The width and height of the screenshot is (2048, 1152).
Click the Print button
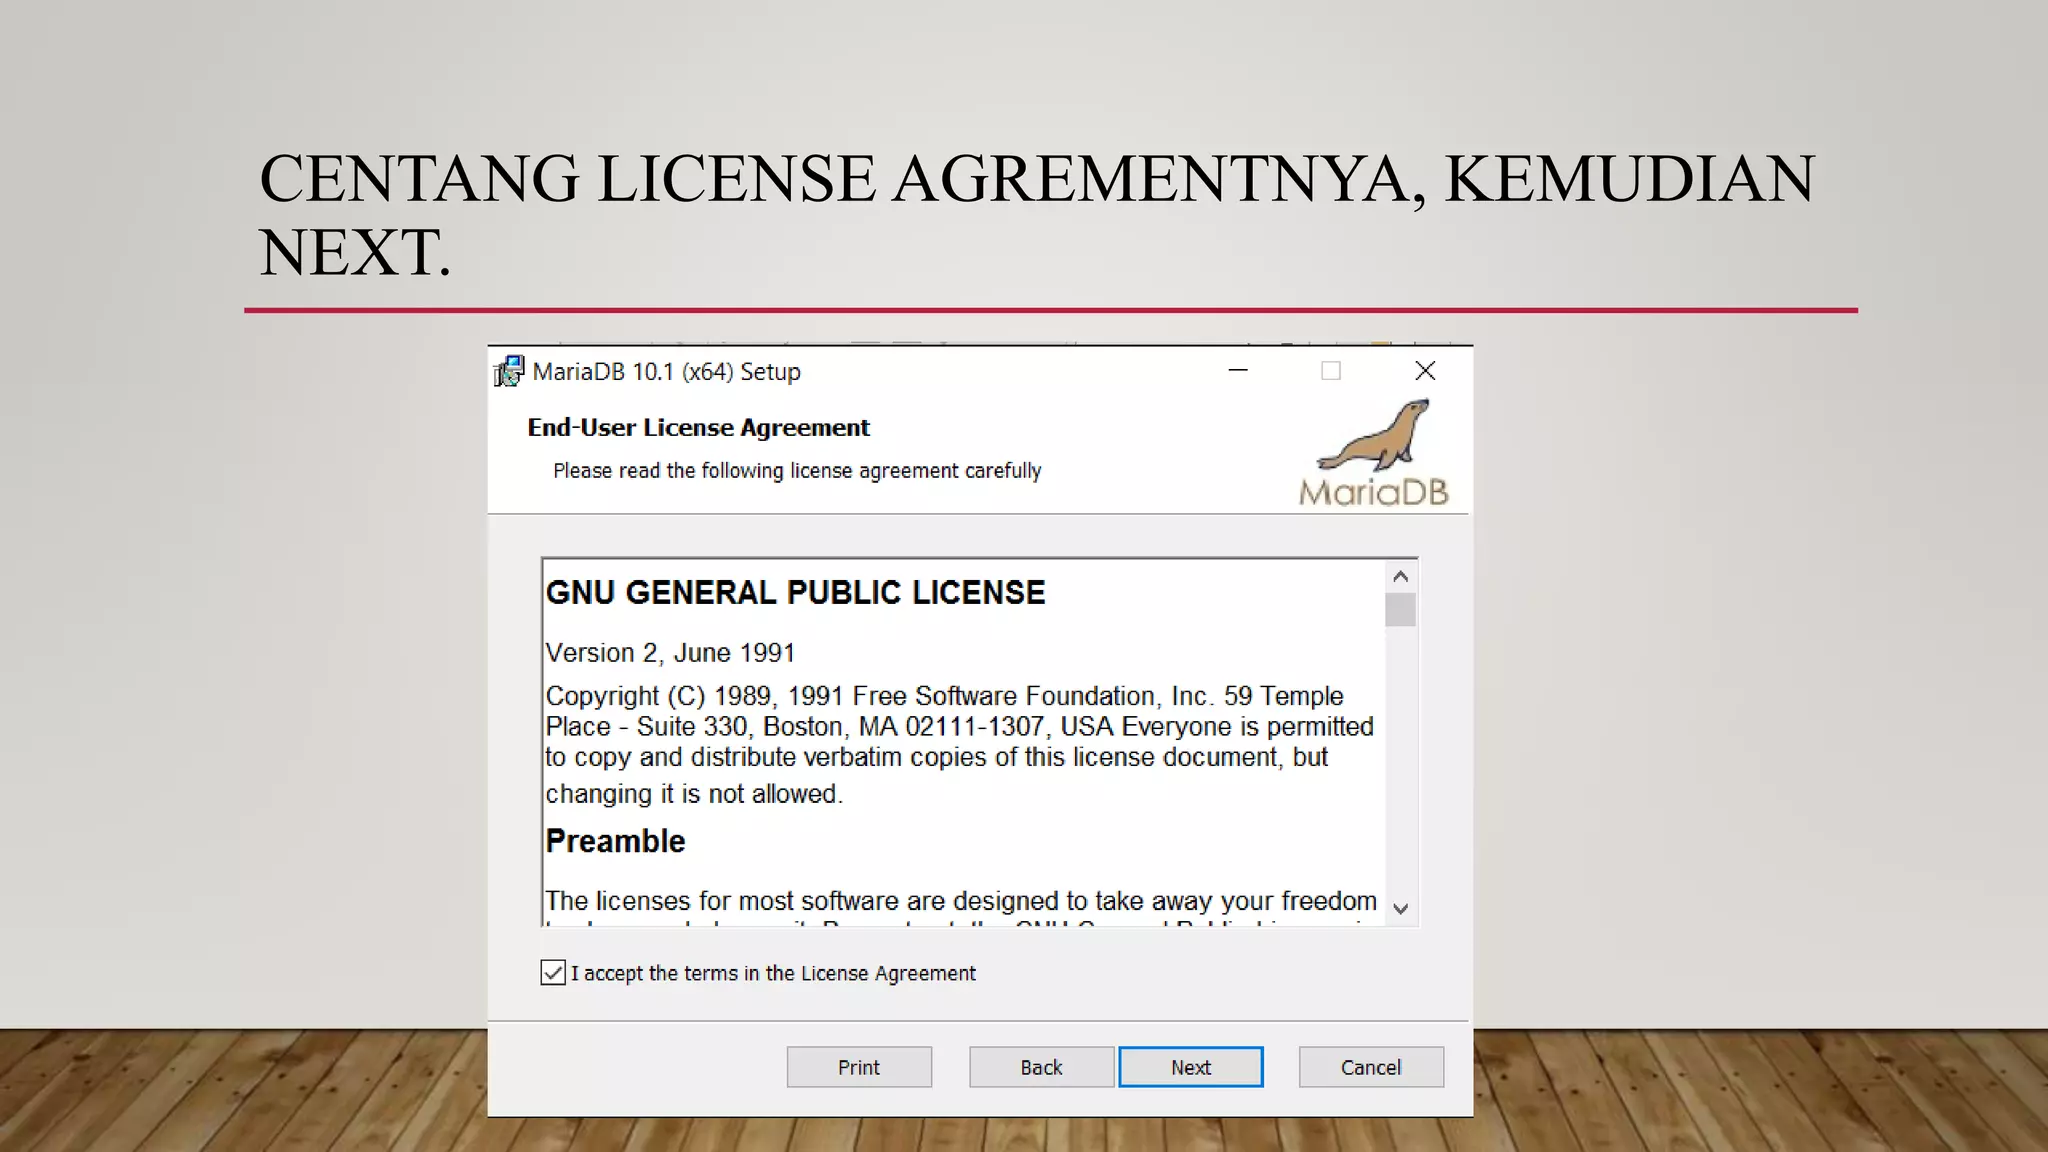pyautogui.click(x=859, y=1067)
